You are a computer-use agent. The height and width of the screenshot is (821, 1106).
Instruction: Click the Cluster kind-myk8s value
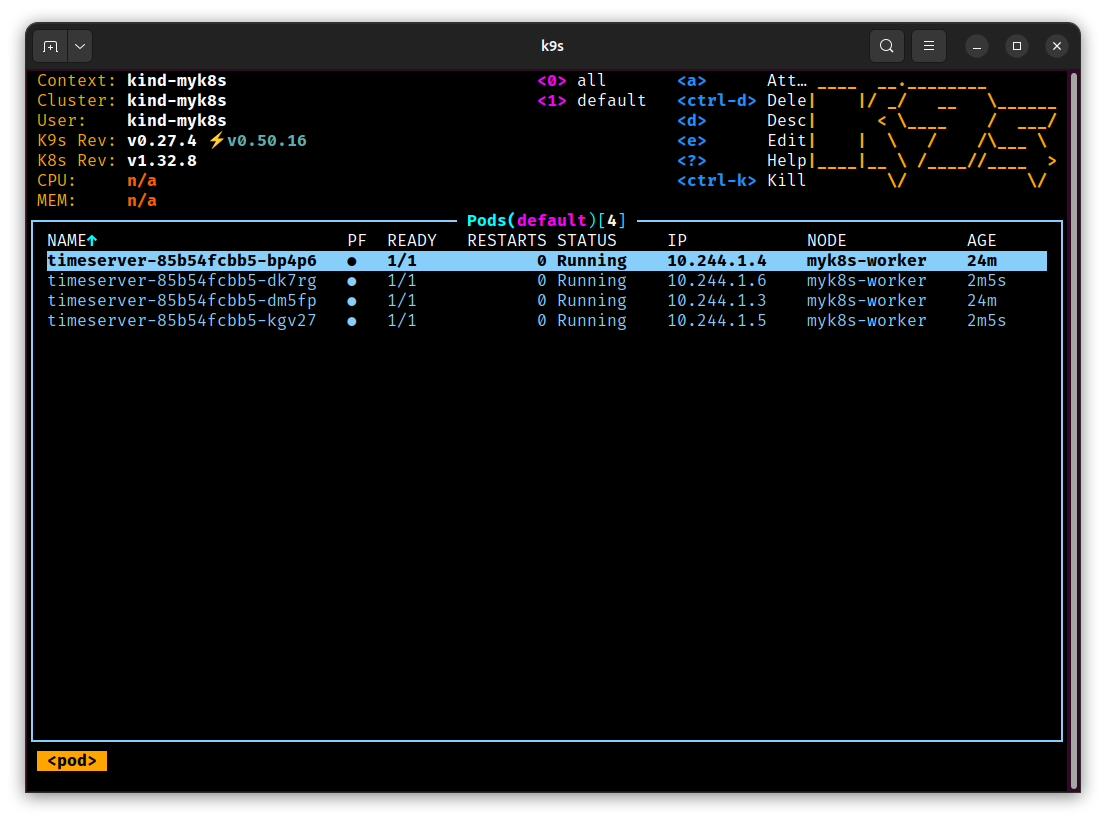pyautogui.click(x=176, y=101)
